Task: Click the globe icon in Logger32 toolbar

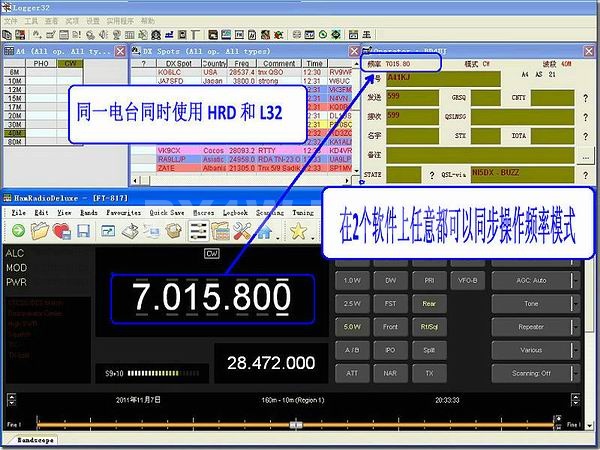Action: coord(117,35)
